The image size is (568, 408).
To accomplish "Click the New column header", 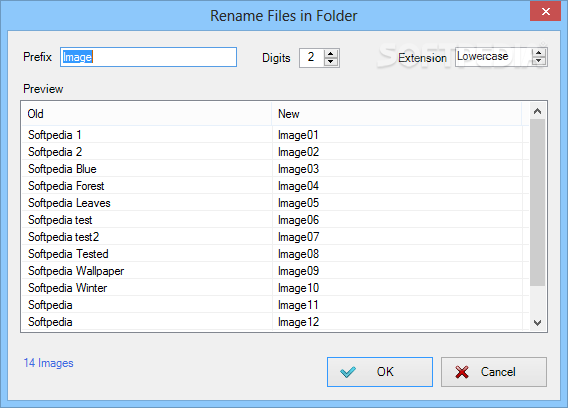I will 397,114.
